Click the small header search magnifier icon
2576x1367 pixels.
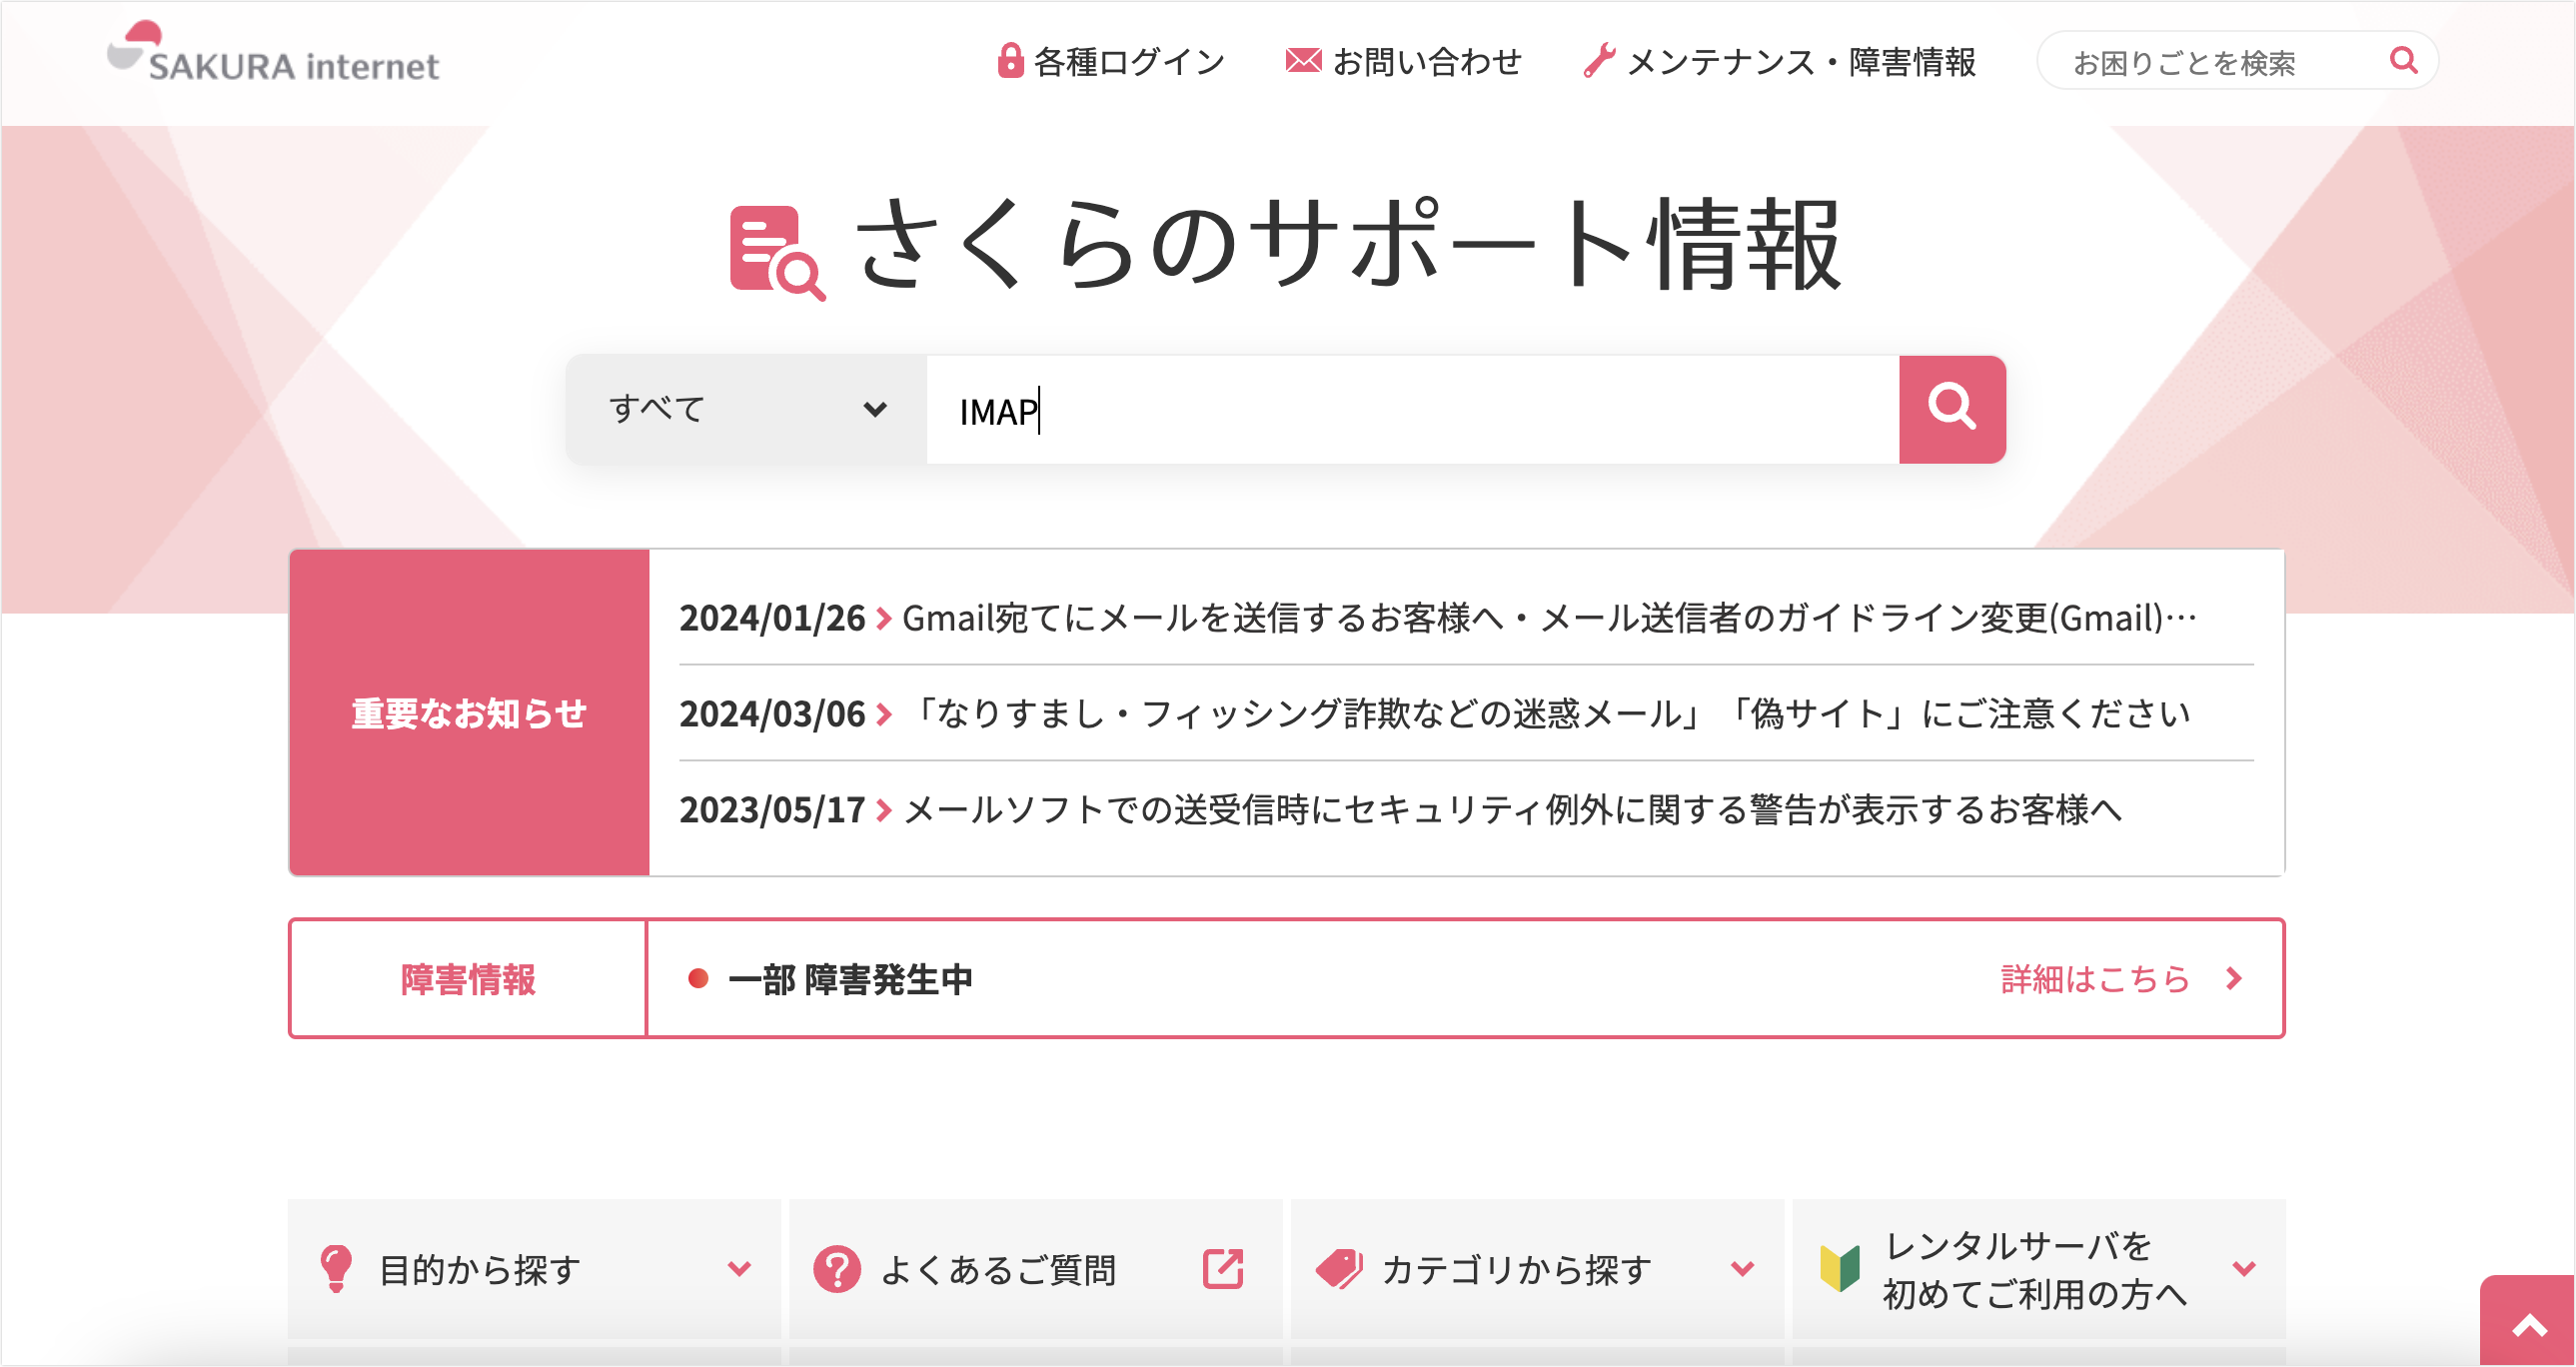pyautogui.click(x=2402, y=61)
